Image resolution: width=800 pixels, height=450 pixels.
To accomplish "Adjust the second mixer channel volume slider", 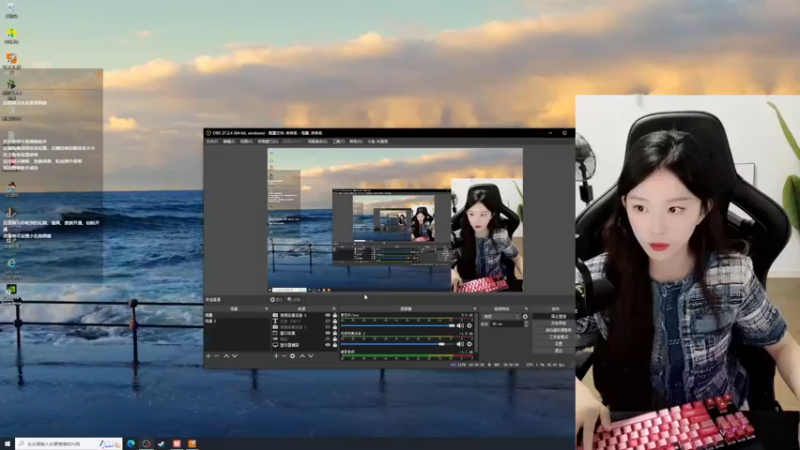I will point(398,344).
